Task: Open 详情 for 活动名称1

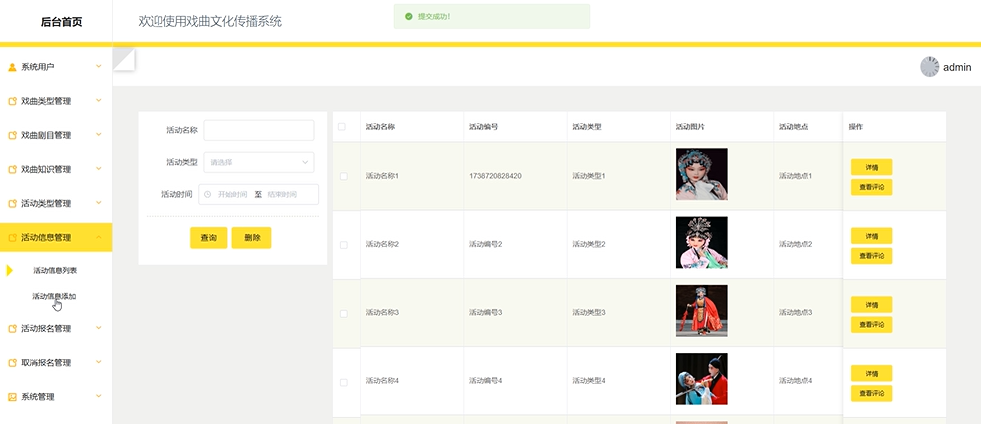Action: 871,167
